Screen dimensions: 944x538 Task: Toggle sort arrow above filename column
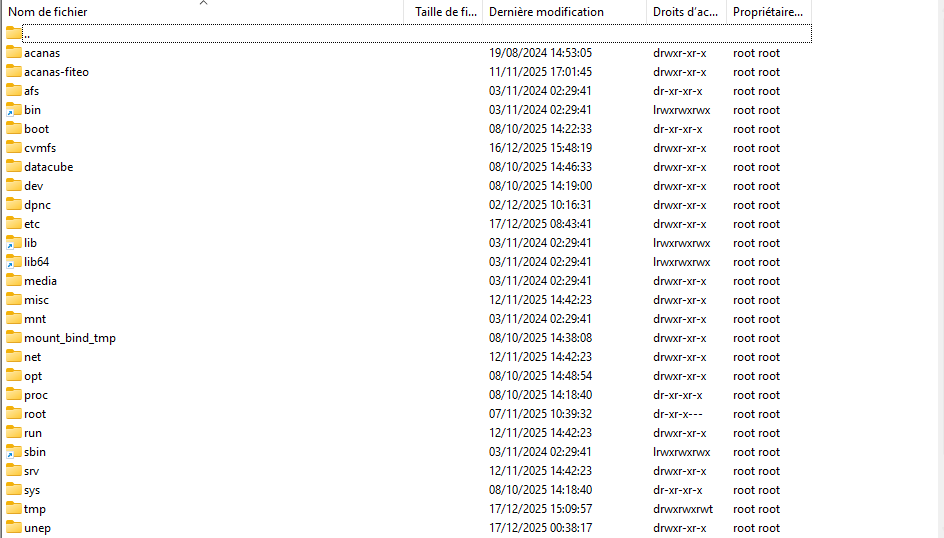point(204,3)
